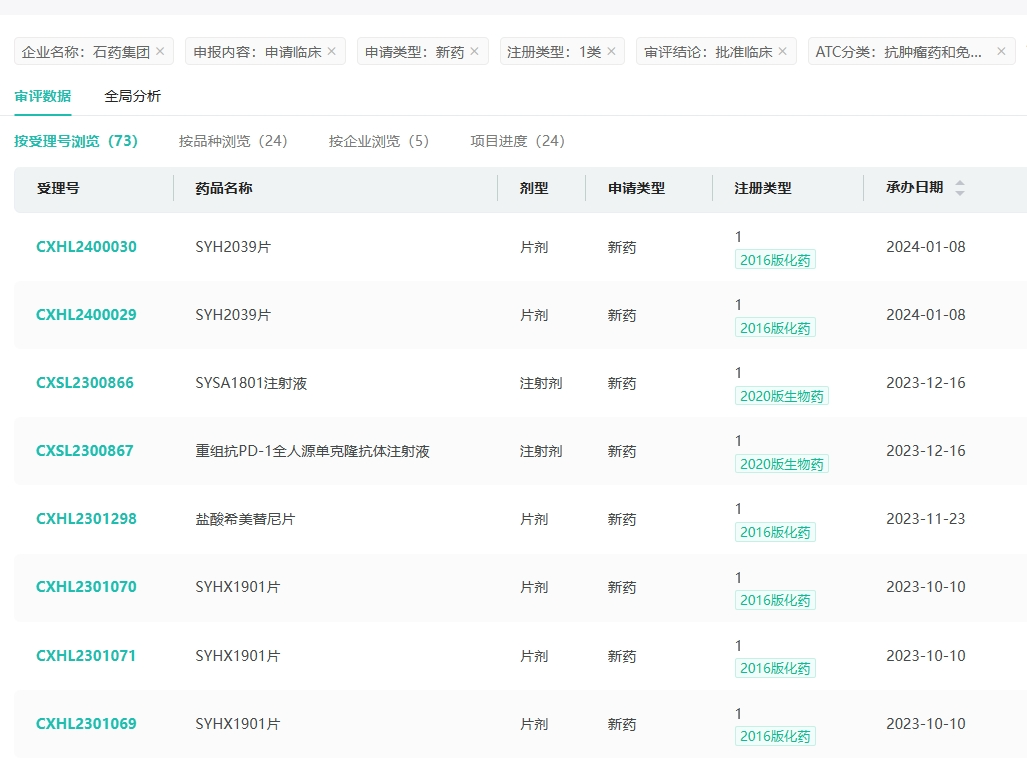
Task: Open acceptance number CXHL2301069
Action: [86, 724]
